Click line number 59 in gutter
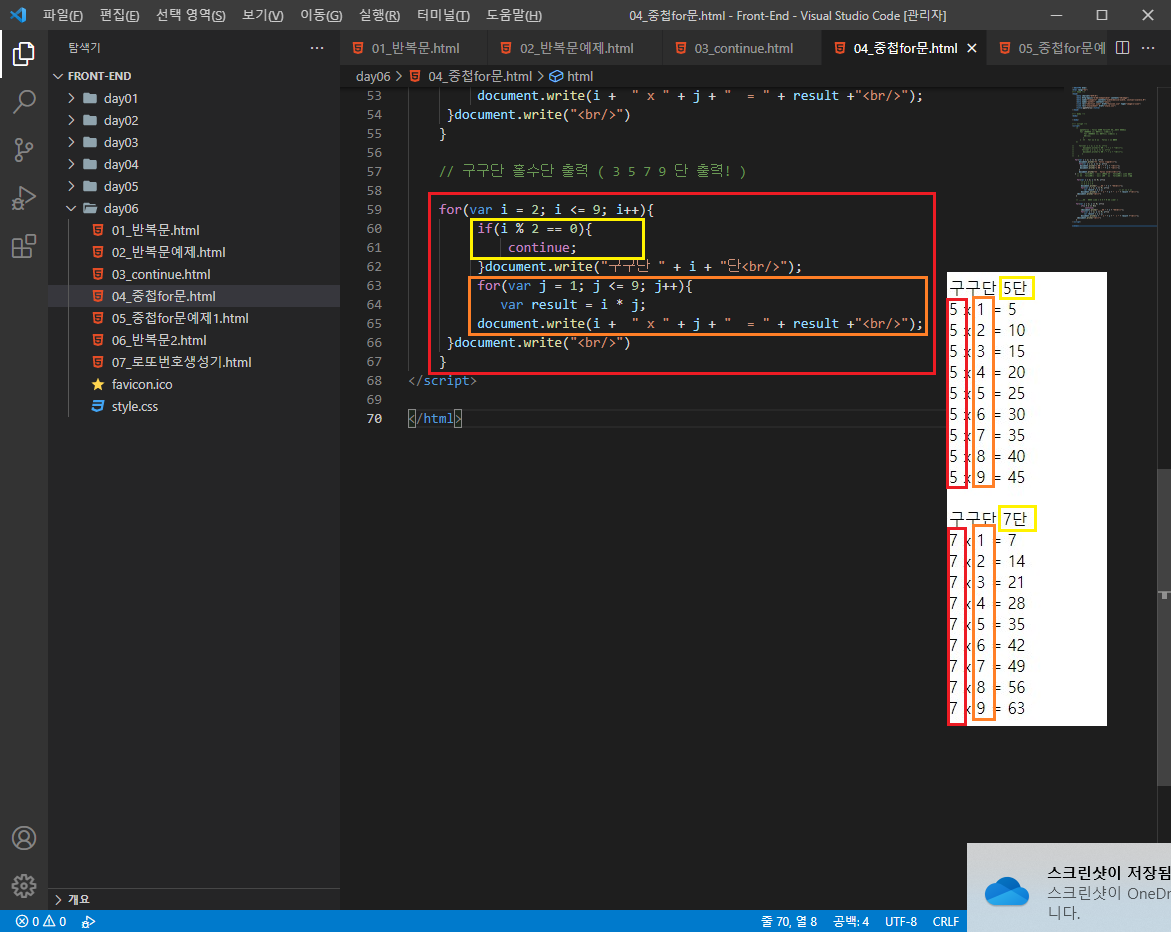The height and width of the screenshot is (932, 1171). pyautogui.click(x=374, y=210)
